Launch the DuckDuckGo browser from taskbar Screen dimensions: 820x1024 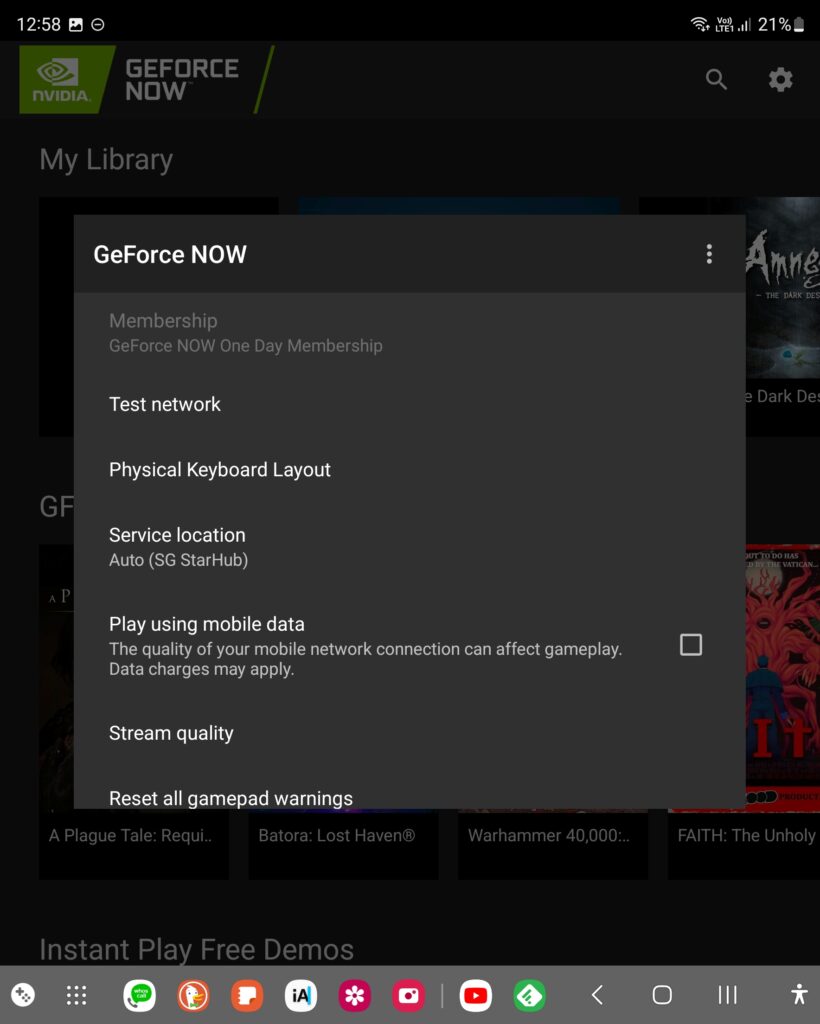[x=193, y=995]
